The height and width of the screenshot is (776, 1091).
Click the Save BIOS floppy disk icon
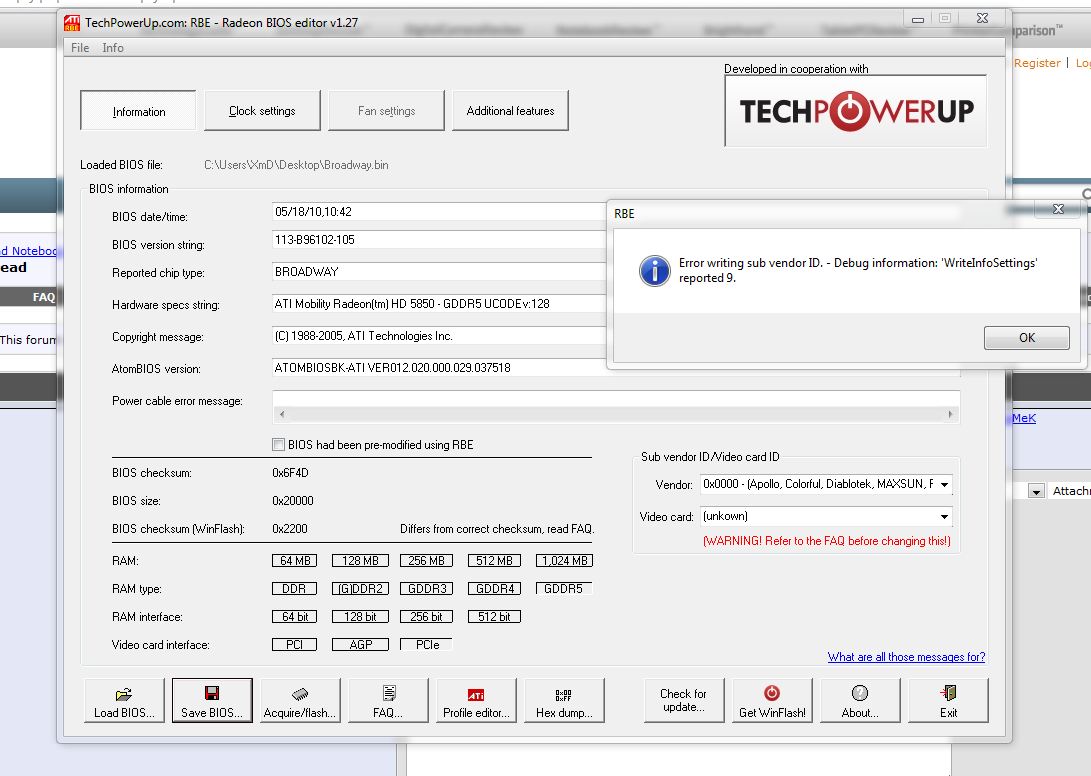212,692
